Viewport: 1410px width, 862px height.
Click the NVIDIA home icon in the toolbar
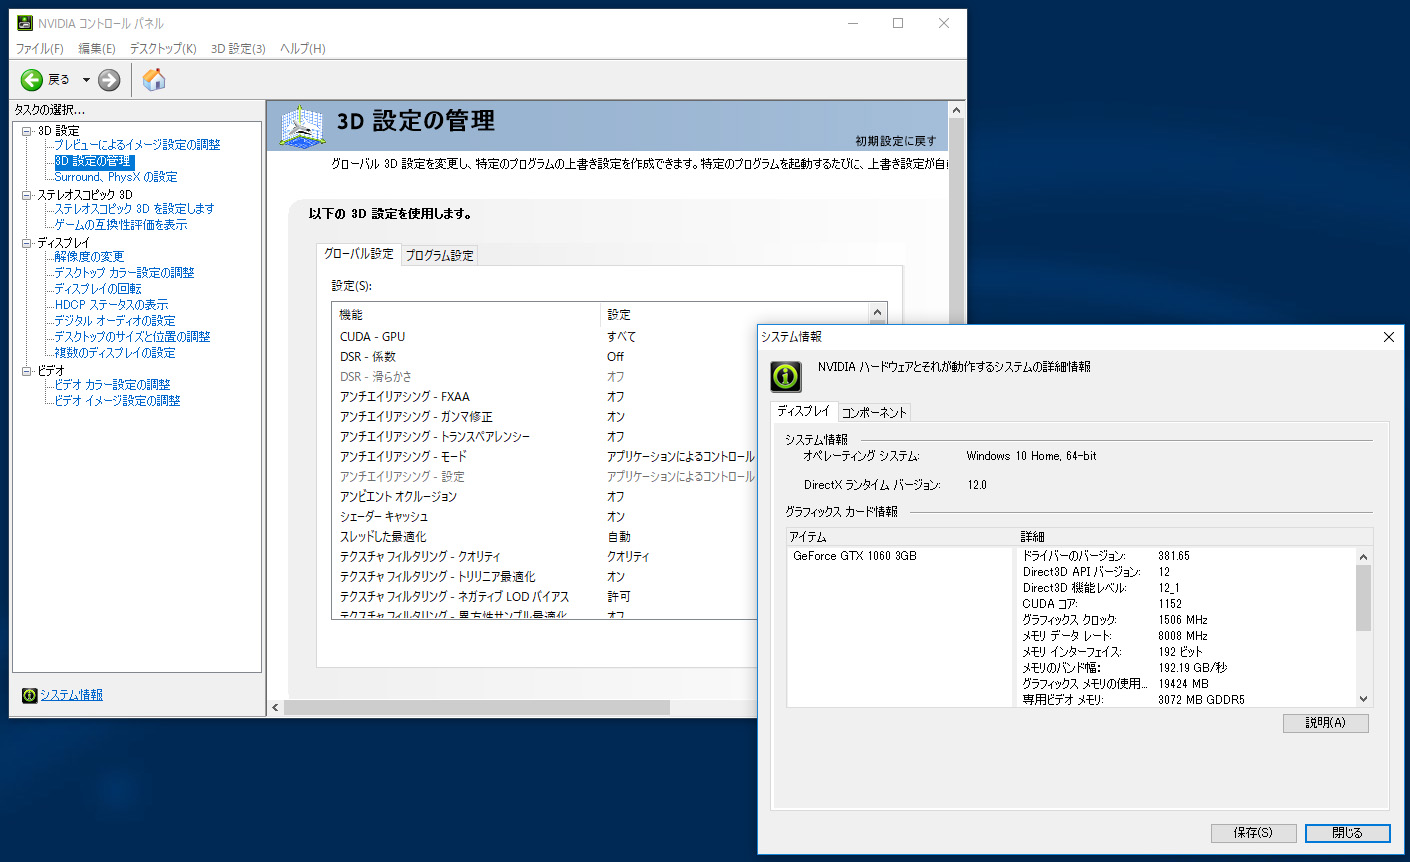click(x=154, y=78)
